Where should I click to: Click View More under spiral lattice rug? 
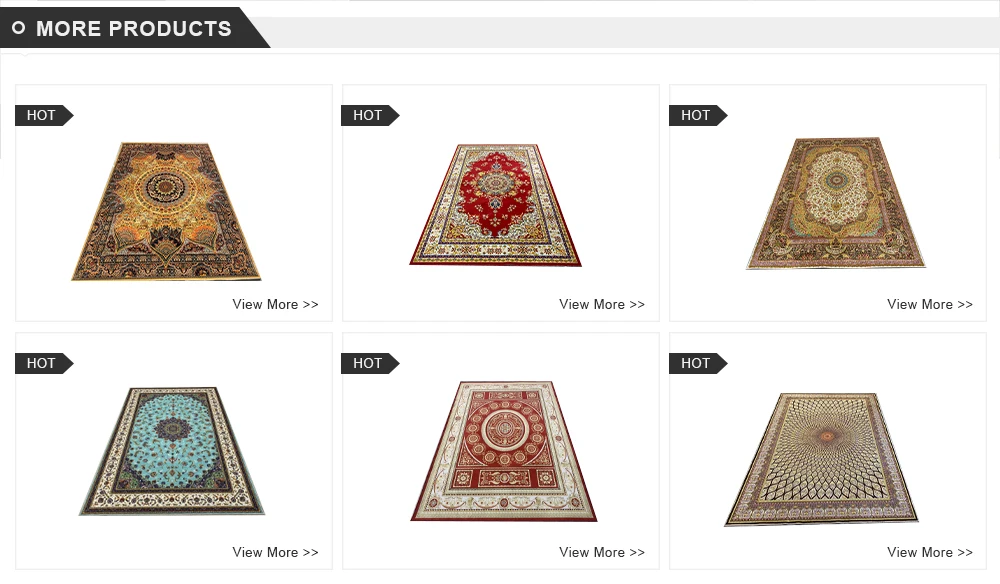pyautogui.click(x=930, y=552)
